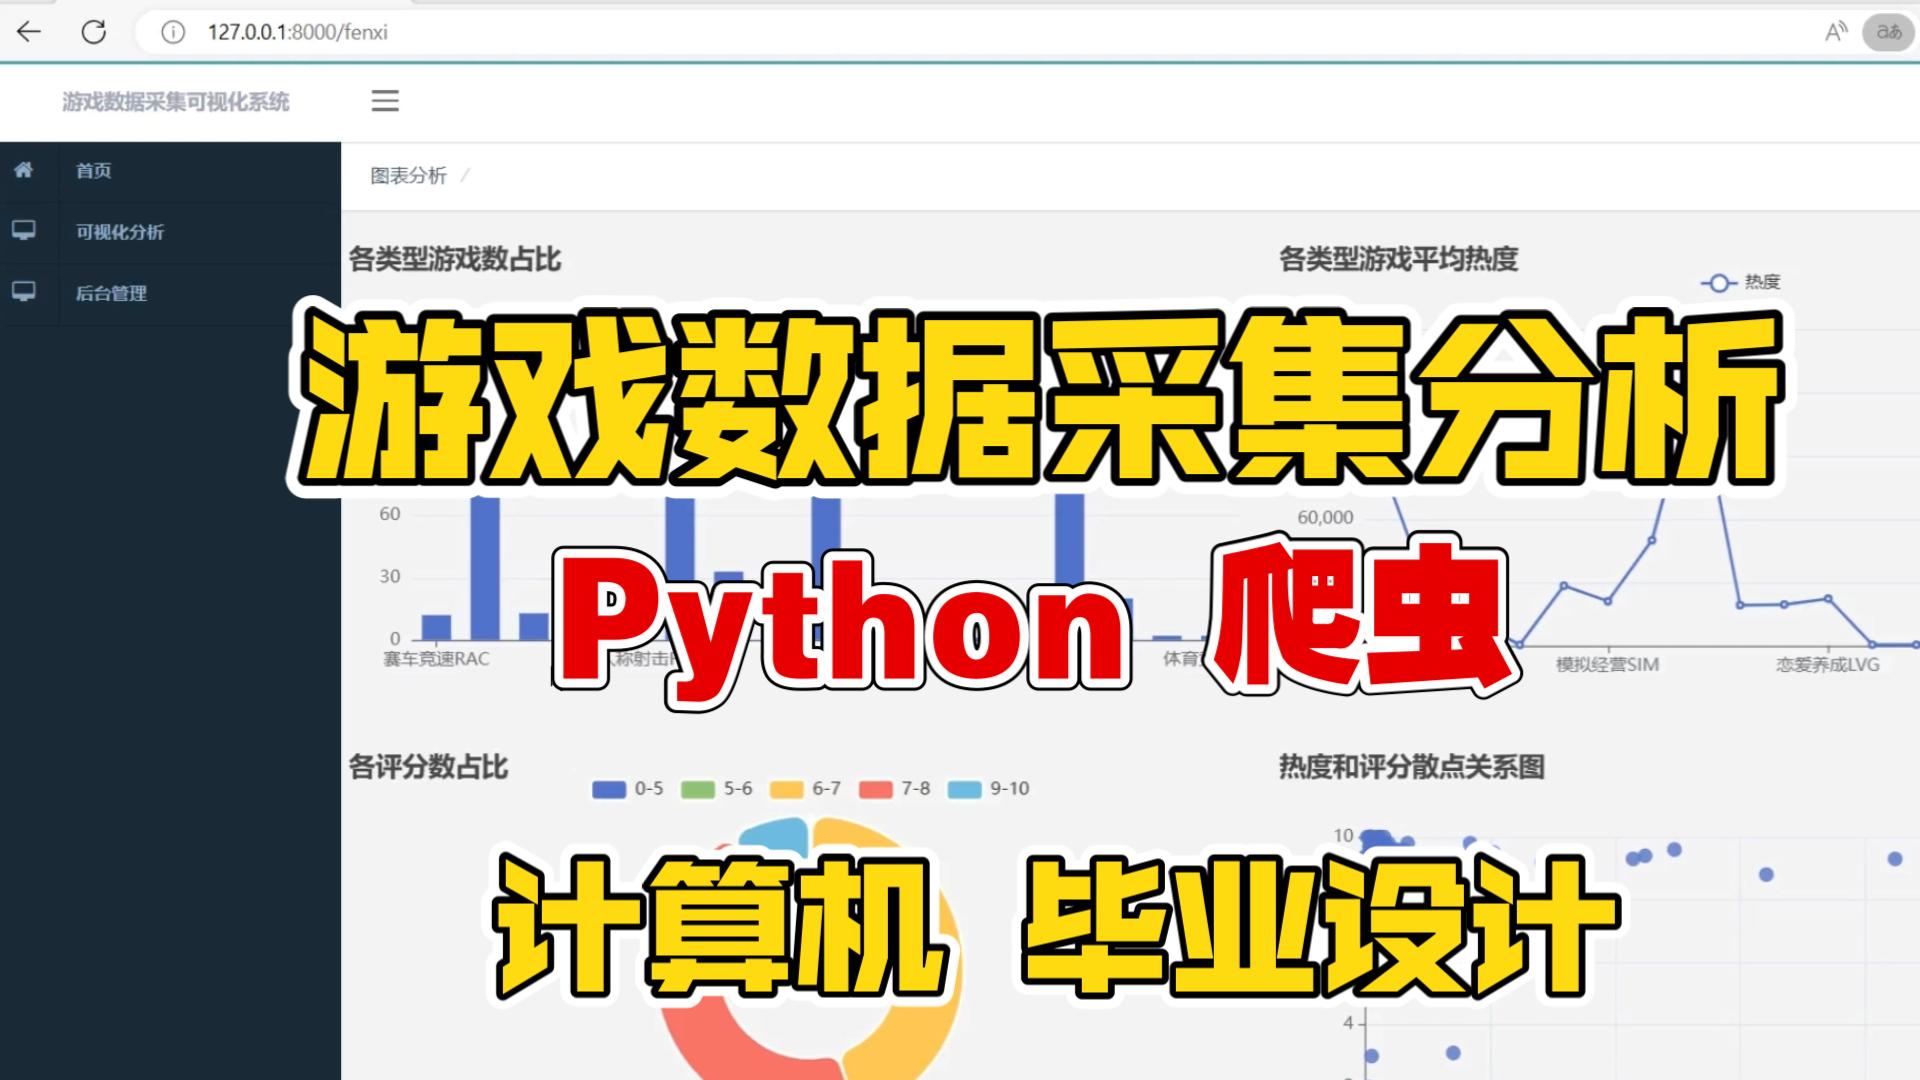
Task: Open the site information icon in address bar
Action: 172,32
